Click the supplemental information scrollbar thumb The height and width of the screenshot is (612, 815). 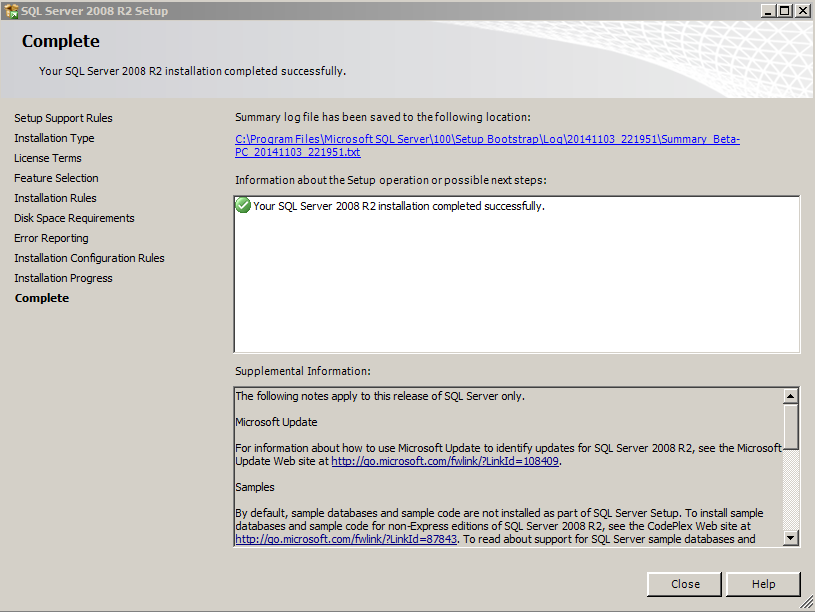tap(791, 426)
